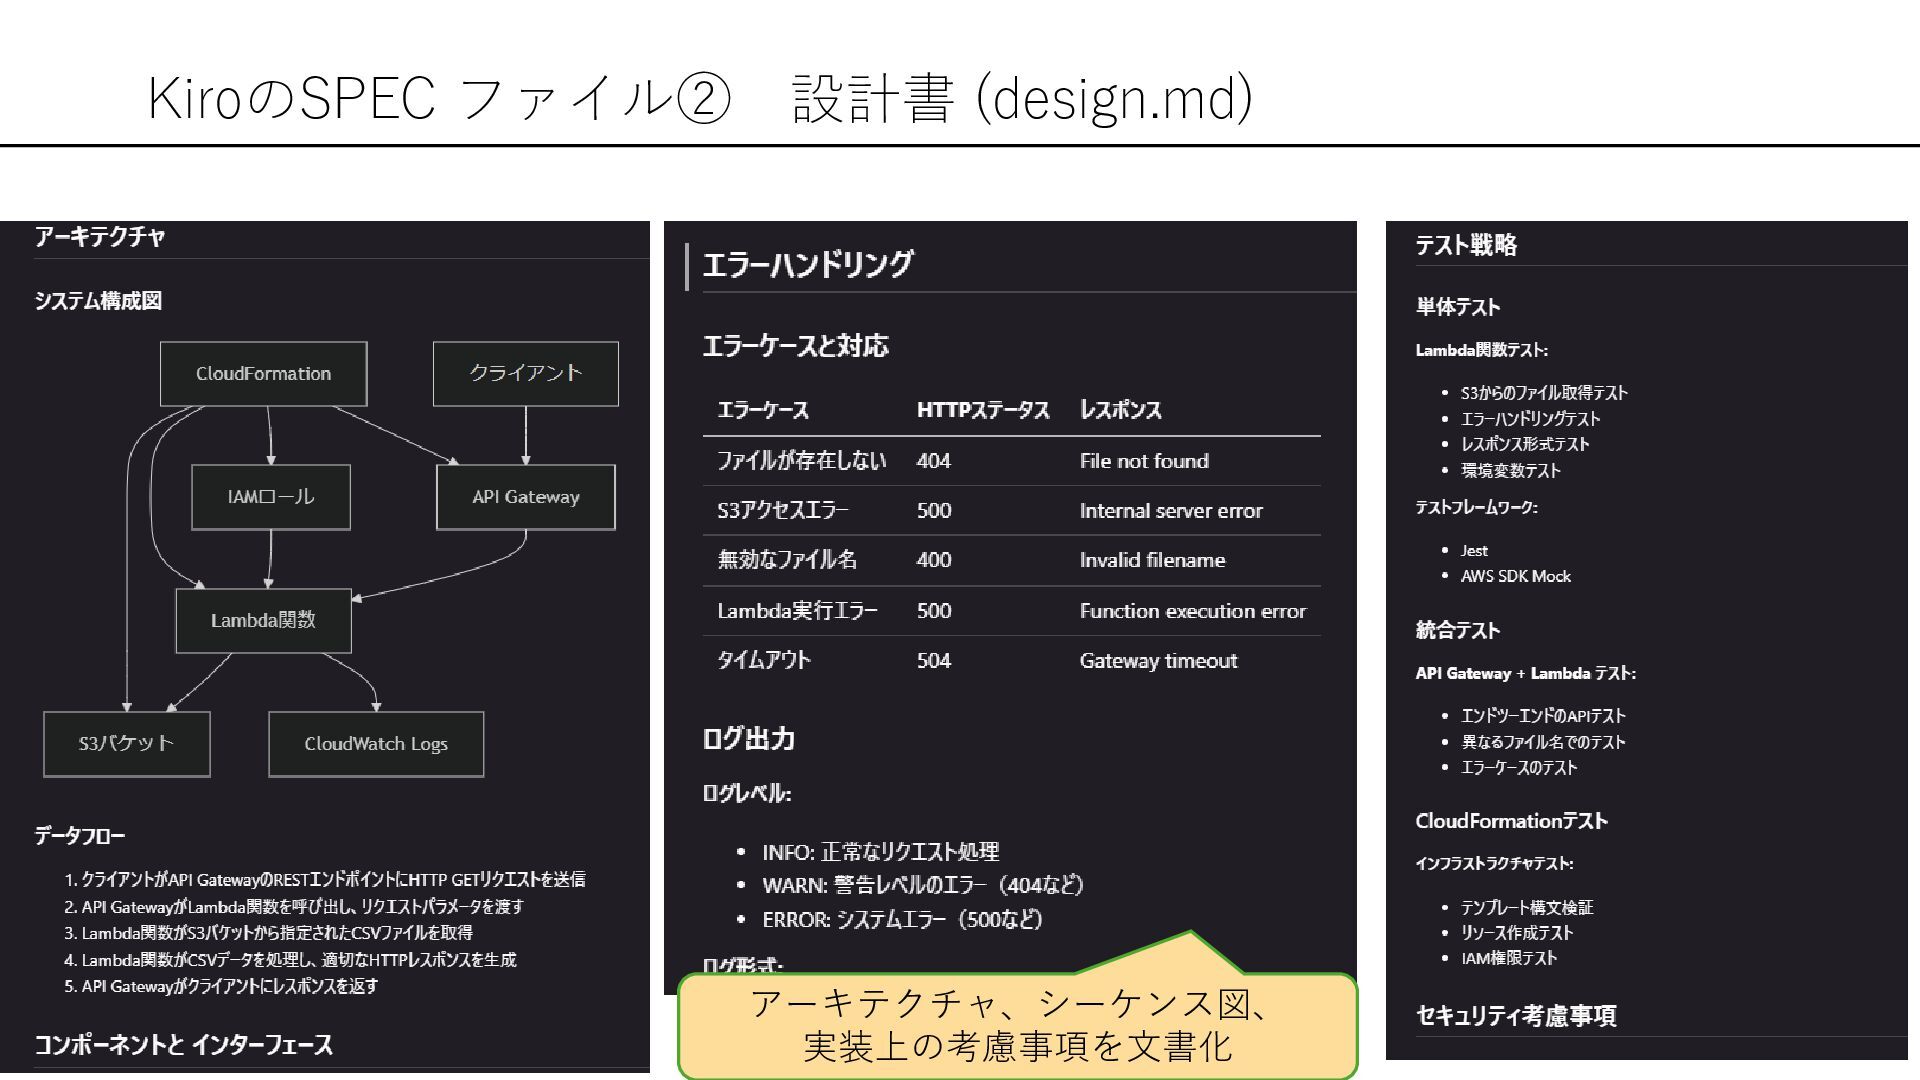Click the エラーケースと対応 subheading
The image size is (1920, 1080).
(x=795, y=347)
